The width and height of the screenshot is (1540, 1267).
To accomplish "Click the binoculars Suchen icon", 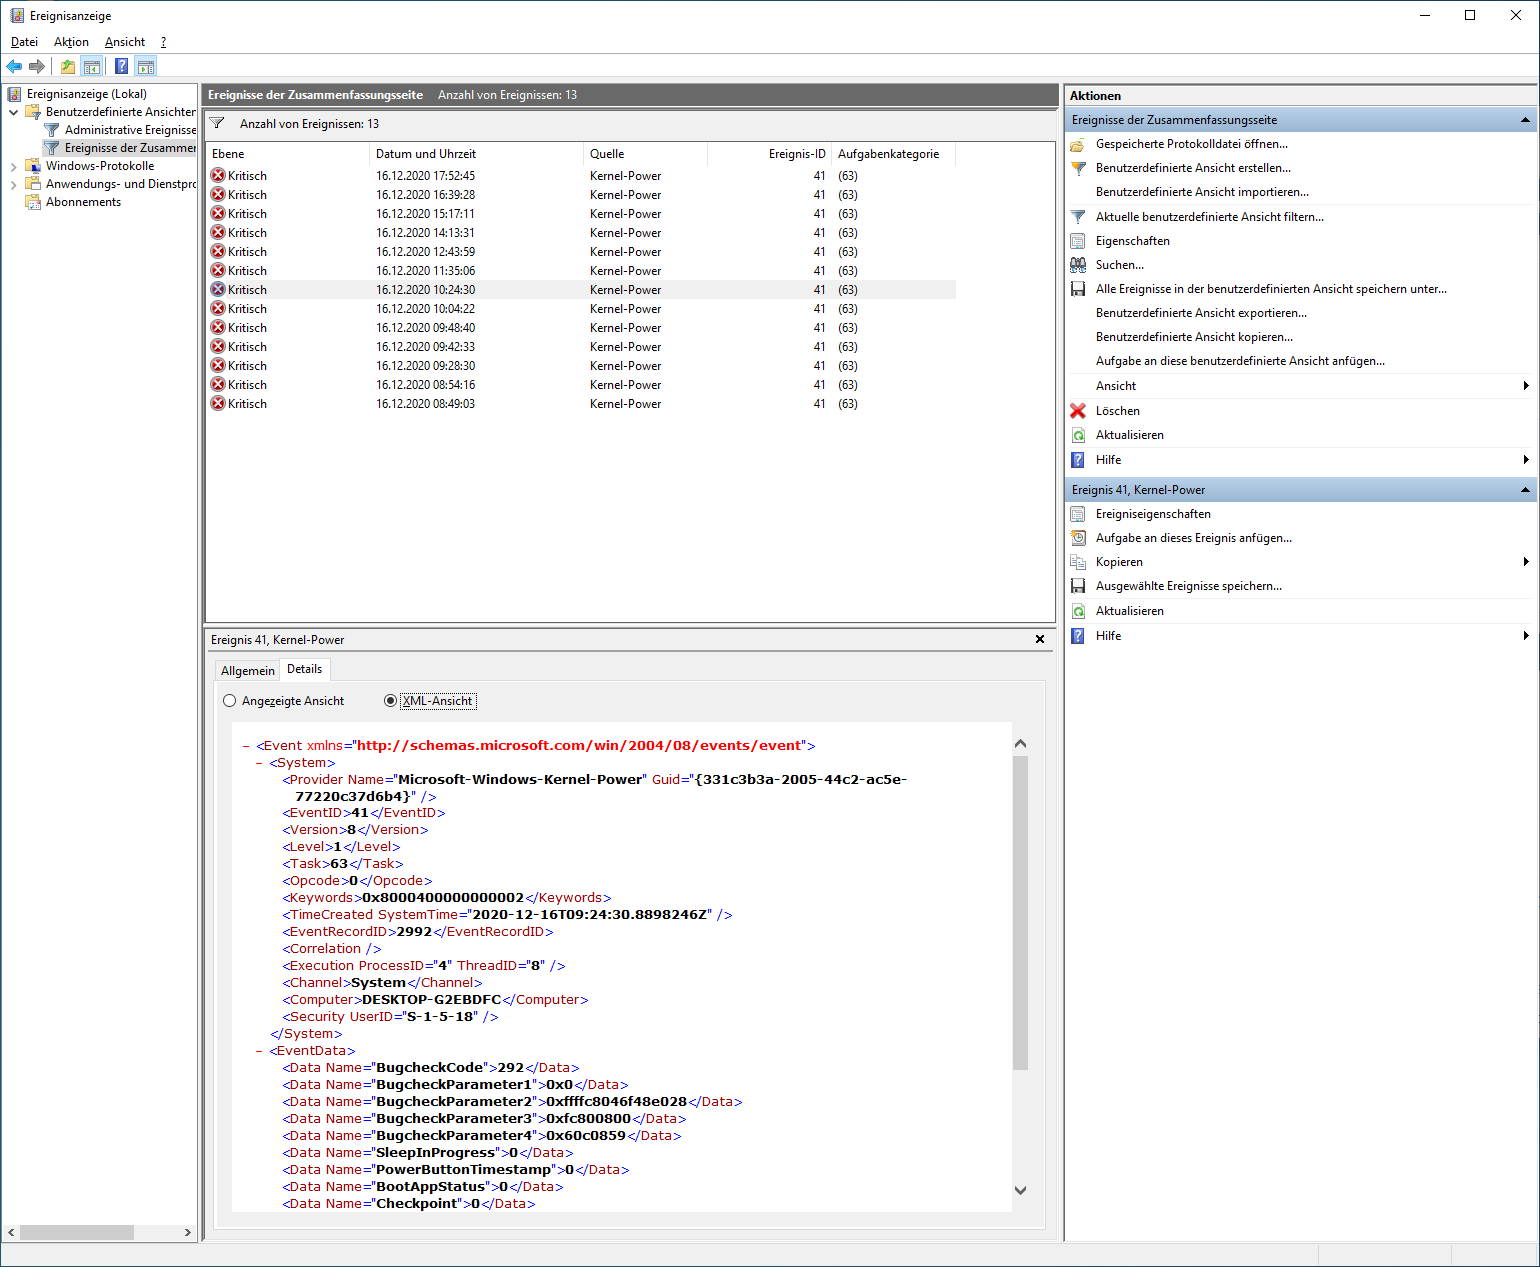I will click(1078, 265).
